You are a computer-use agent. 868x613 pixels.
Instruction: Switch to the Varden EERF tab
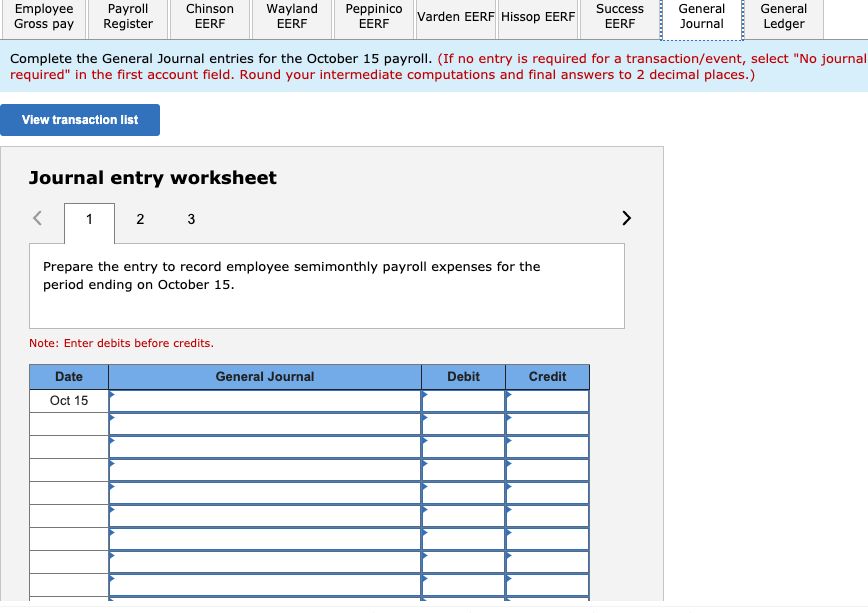coord(455,17)
